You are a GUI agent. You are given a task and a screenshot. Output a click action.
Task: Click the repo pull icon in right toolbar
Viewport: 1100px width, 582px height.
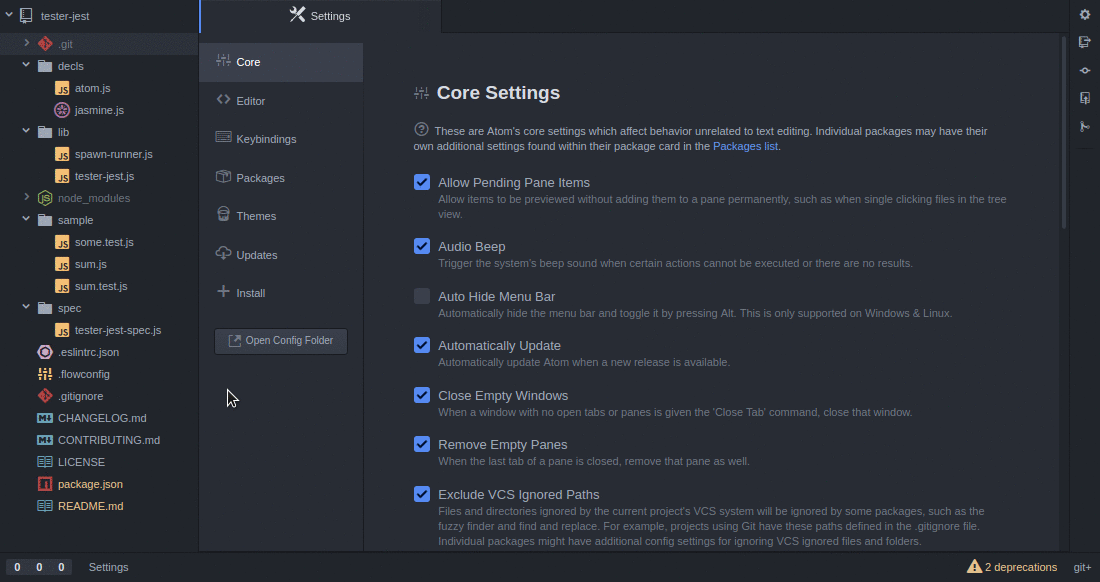pos(1085,43)
